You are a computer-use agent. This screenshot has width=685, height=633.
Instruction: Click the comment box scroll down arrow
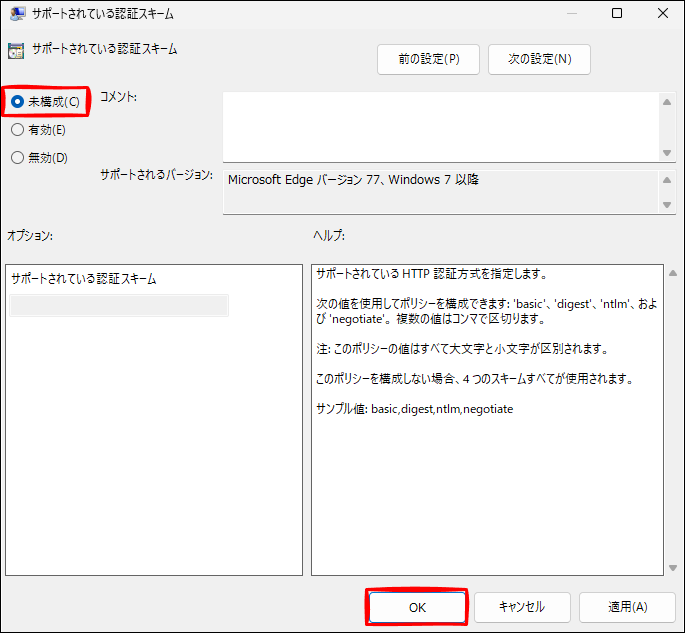pyautogui.click(x=667, y=152)
